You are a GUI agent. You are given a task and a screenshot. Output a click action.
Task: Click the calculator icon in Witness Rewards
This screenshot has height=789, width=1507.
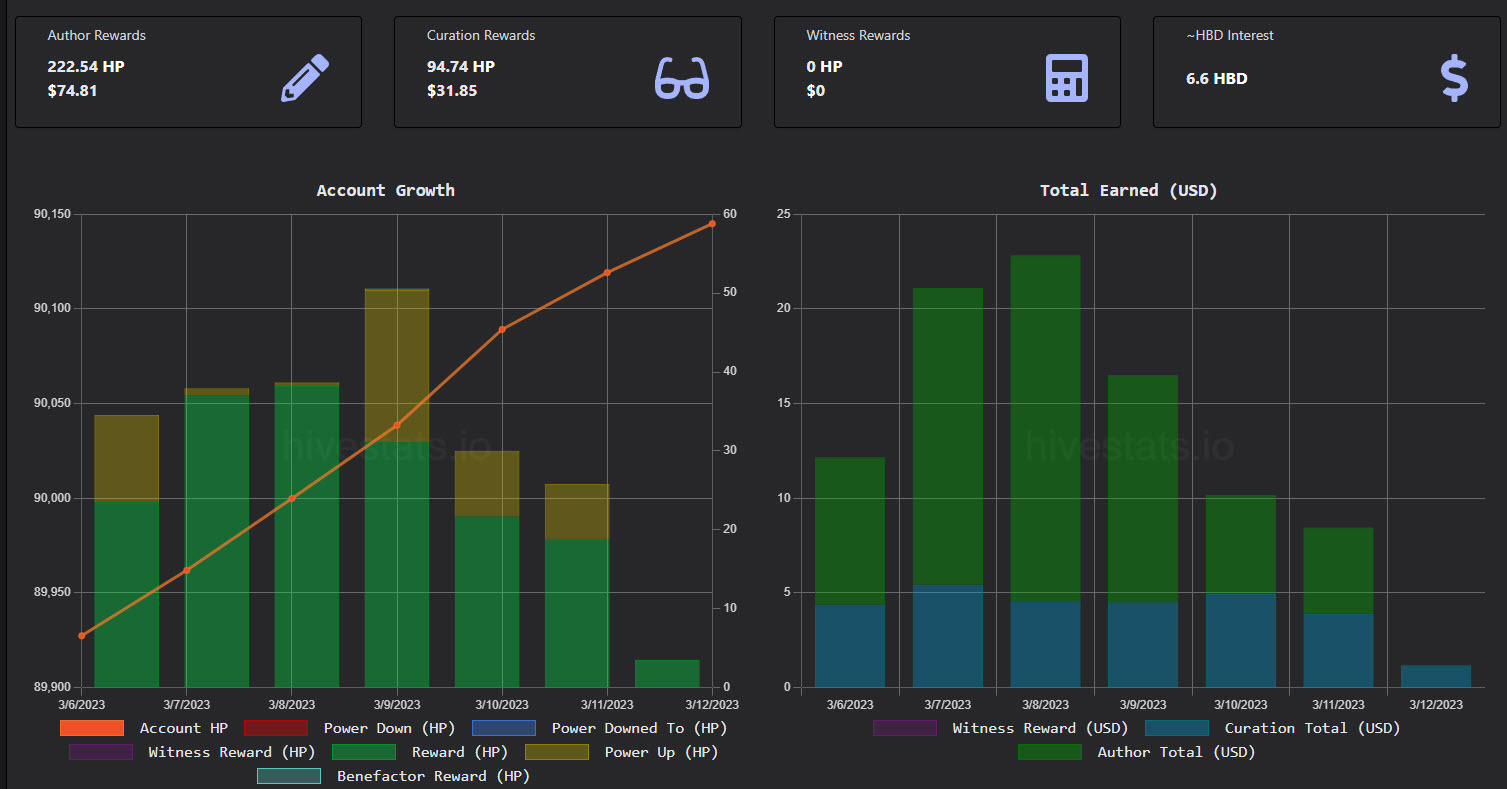[x=1066, y=78]
